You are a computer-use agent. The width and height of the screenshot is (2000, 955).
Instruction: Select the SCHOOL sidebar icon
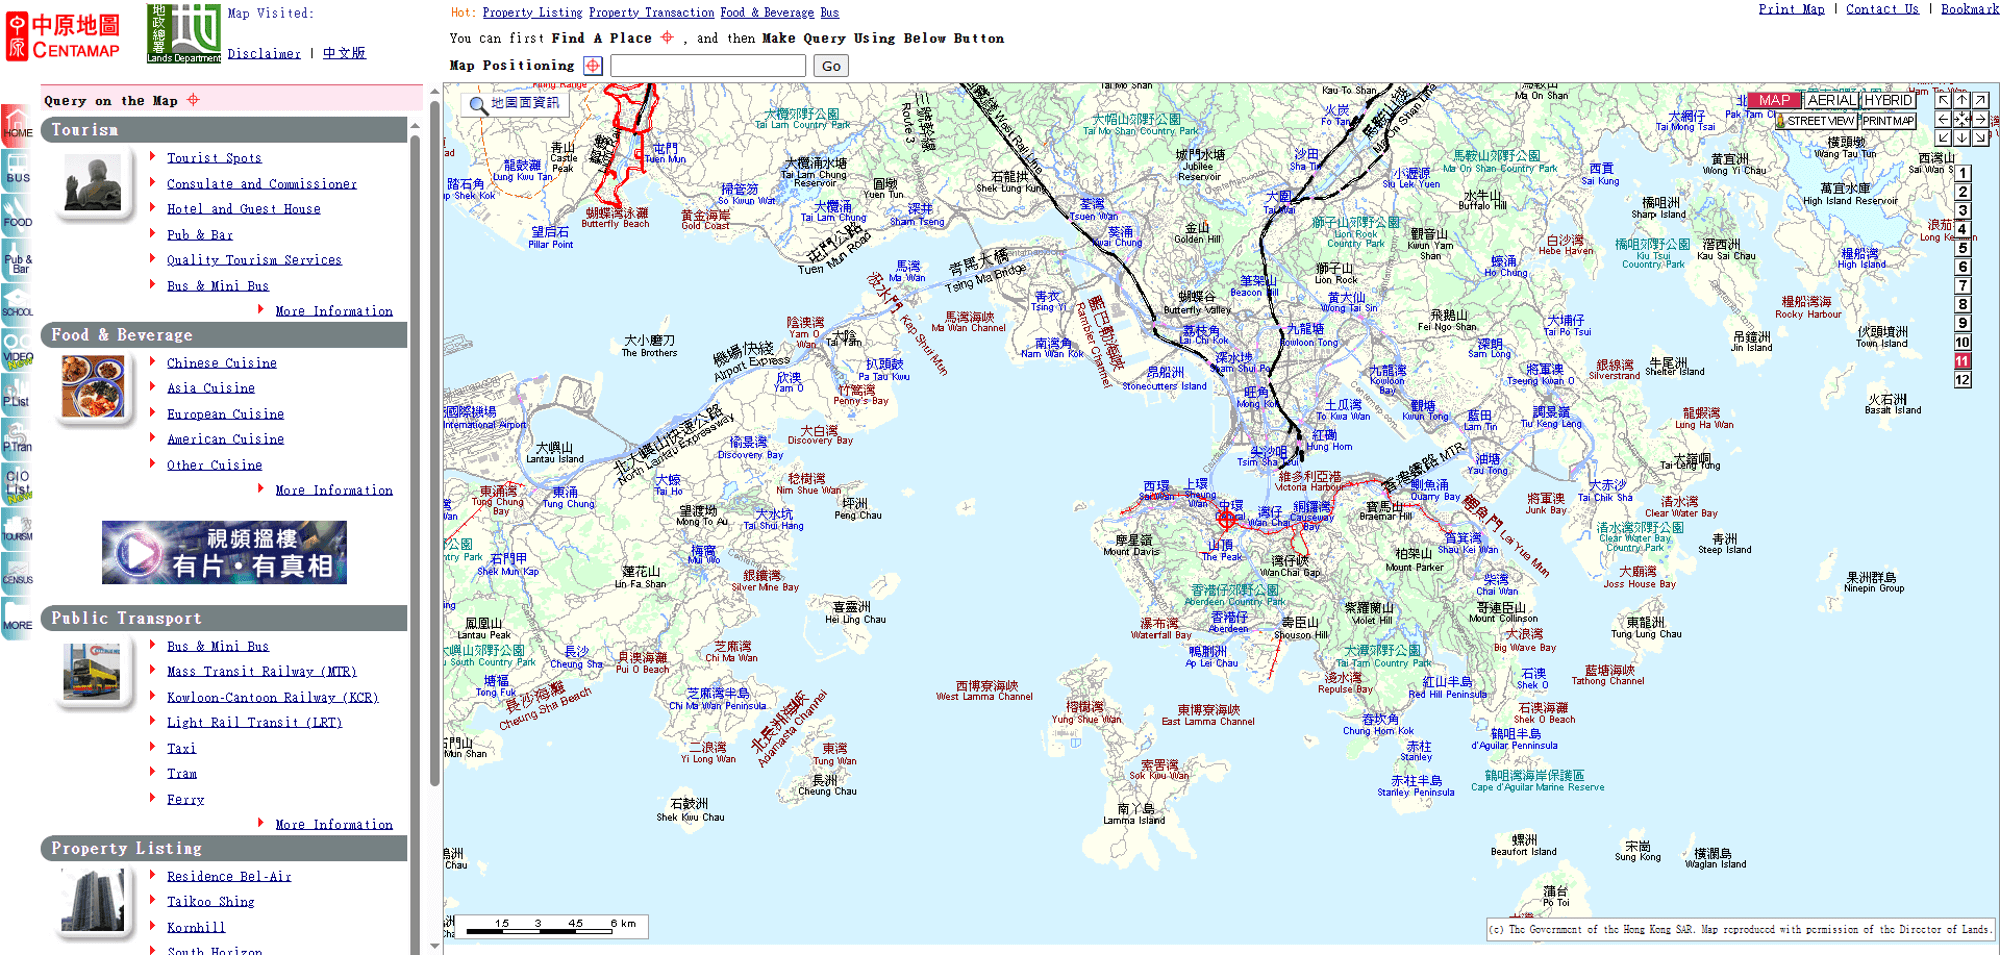(x=17, y=302)
